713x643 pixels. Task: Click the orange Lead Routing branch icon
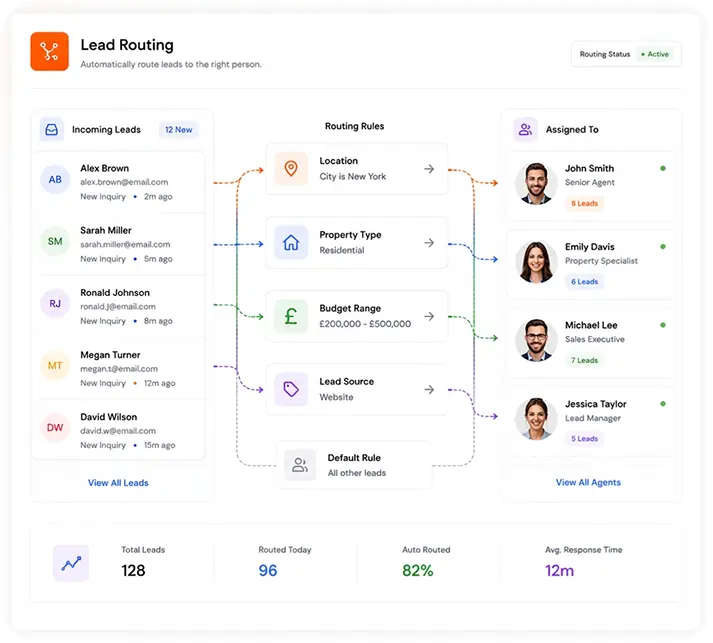point(50,51)
